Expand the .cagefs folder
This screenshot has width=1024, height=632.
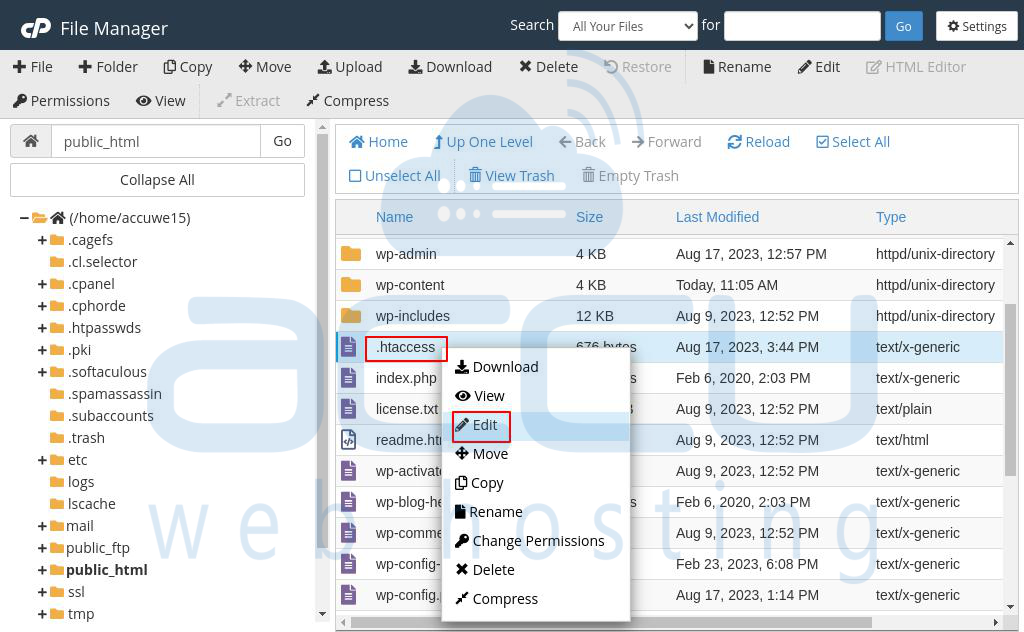click(x=42, y=240)
